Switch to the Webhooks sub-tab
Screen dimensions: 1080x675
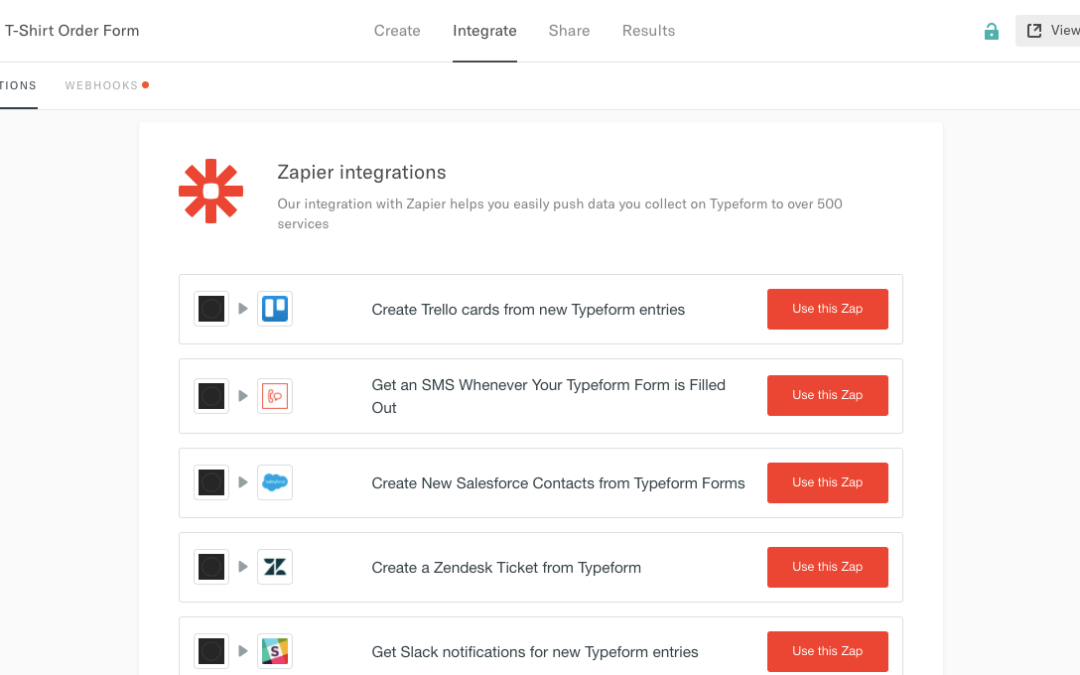coord(101,85)
